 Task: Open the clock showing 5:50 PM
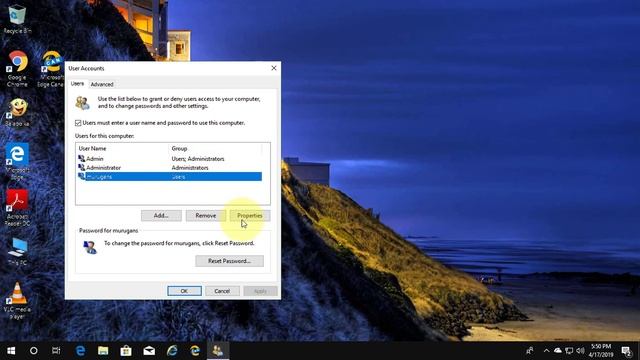point(601,351)
